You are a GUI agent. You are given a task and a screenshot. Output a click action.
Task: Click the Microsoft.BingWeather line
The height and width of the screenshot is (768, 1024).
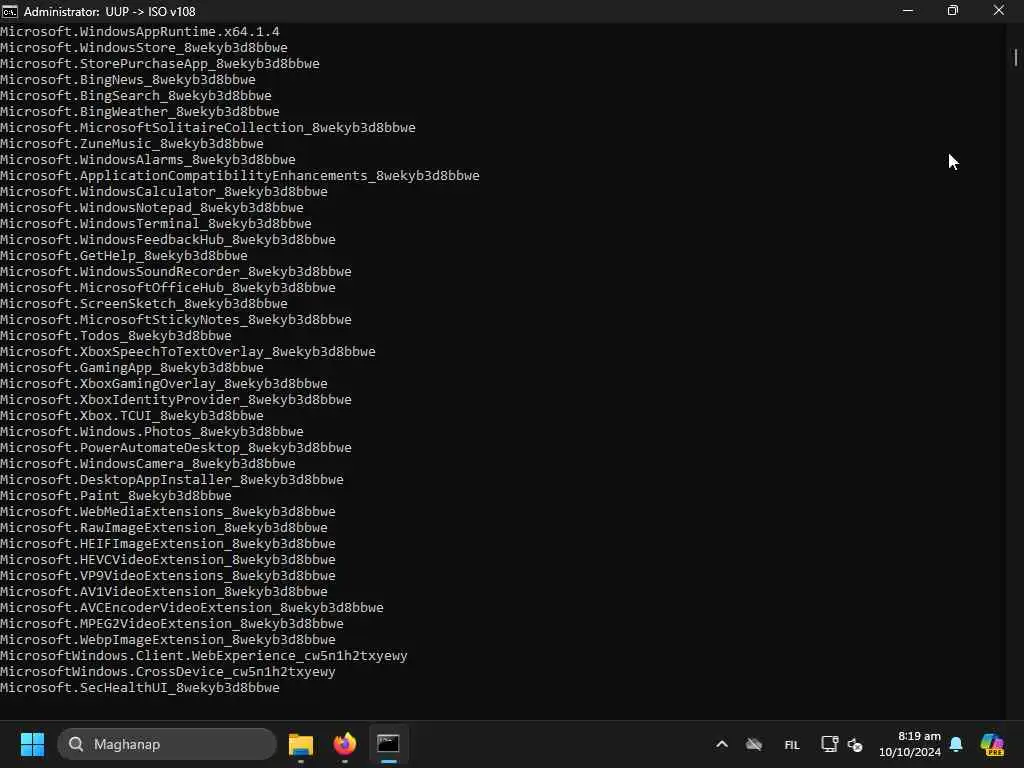coord(140,112)
